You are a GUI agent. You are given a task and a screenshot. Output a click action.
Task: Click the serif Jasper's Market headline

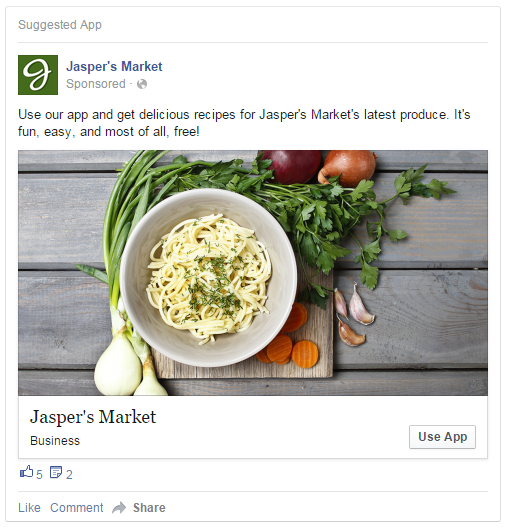click(93, 417)
